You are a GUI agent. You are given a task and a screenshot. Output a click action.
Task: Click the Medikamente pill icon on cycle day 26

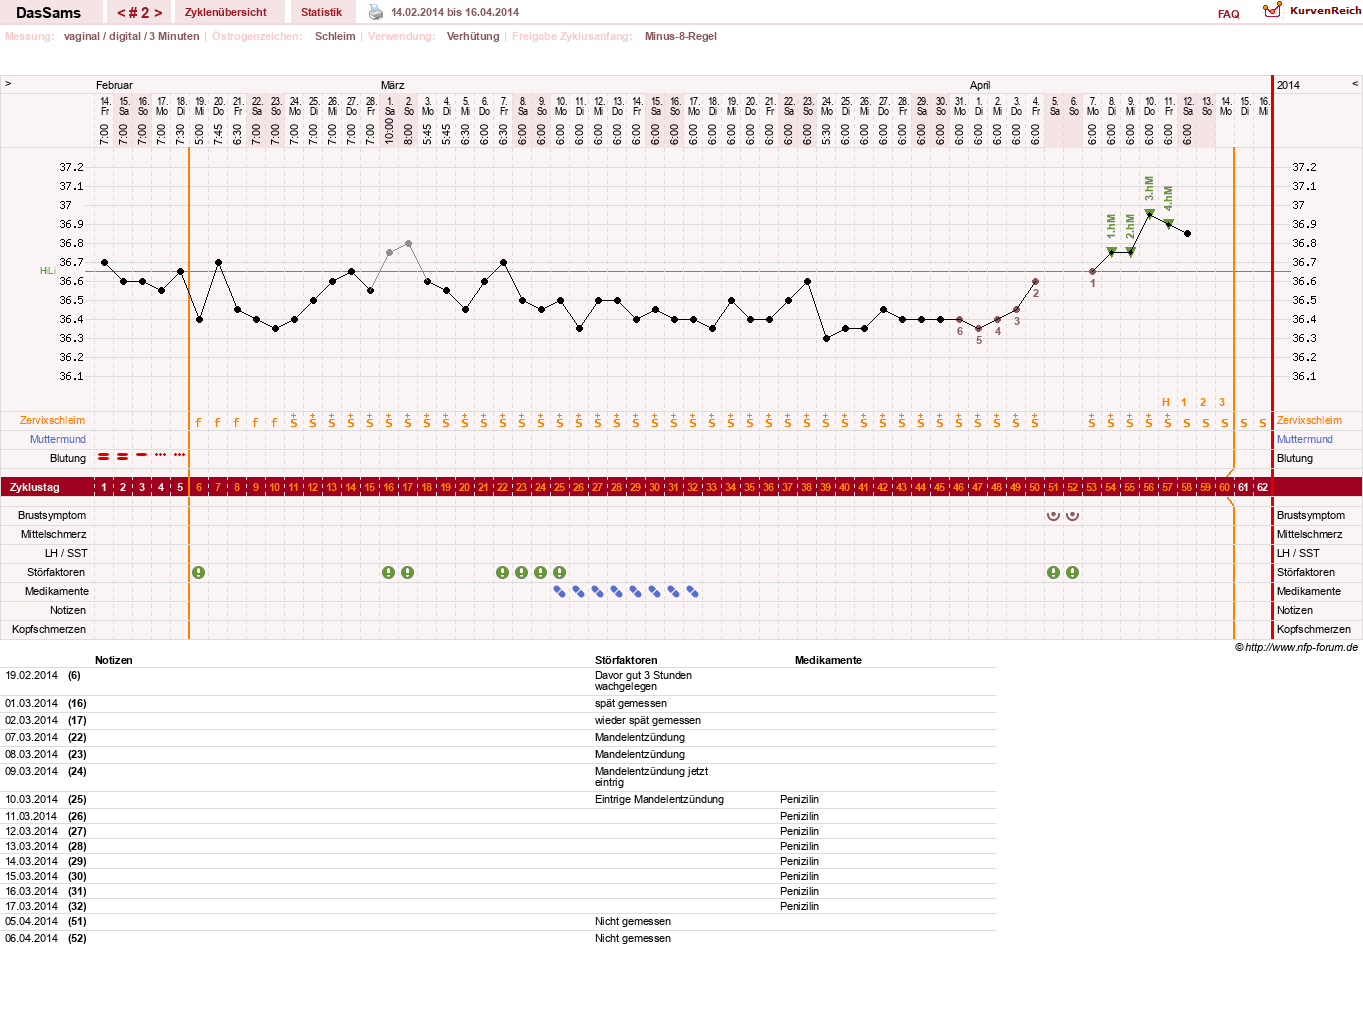pos(579,592)
